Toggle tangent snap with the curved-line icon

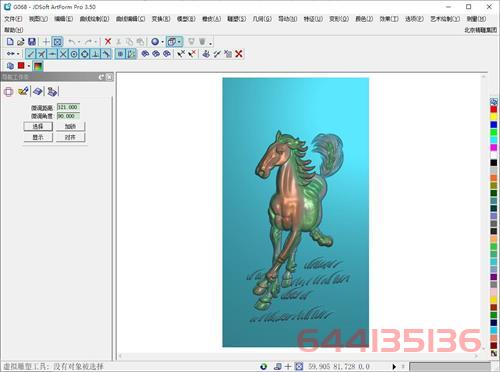pyautogui.click(x=106, y=54)
